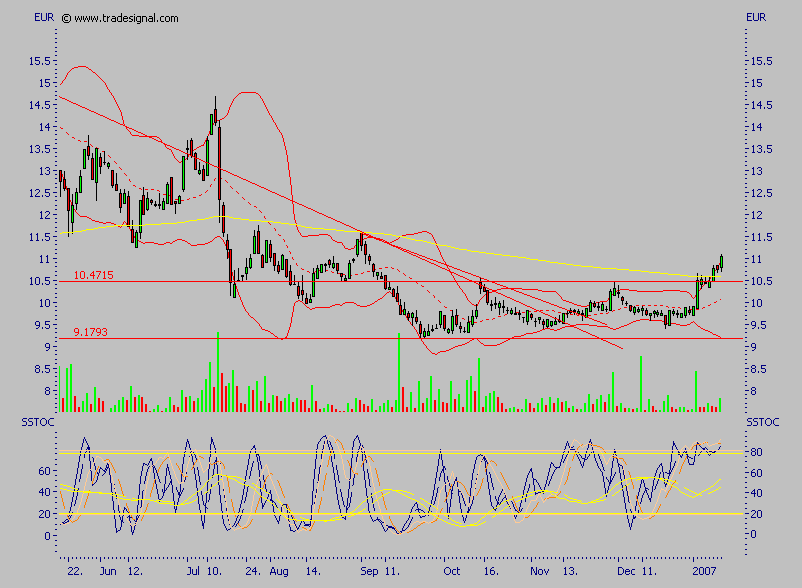Click 20 on the left stochastic axis
The width and height of the screenshot is (802, 588).
[43, 514]
